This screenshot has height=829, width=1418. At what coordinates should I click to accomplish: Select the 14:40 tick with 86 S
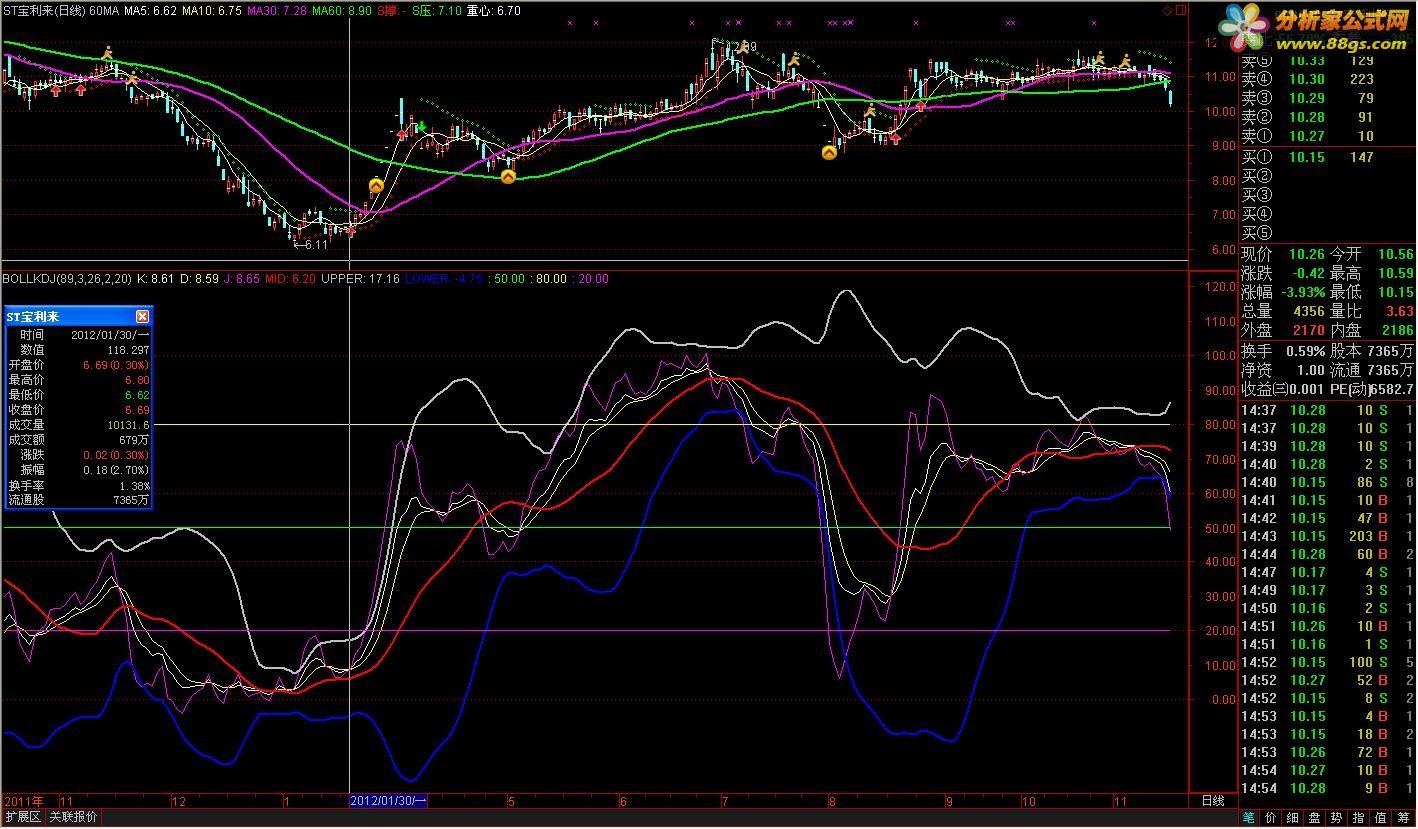point(1327,482)
